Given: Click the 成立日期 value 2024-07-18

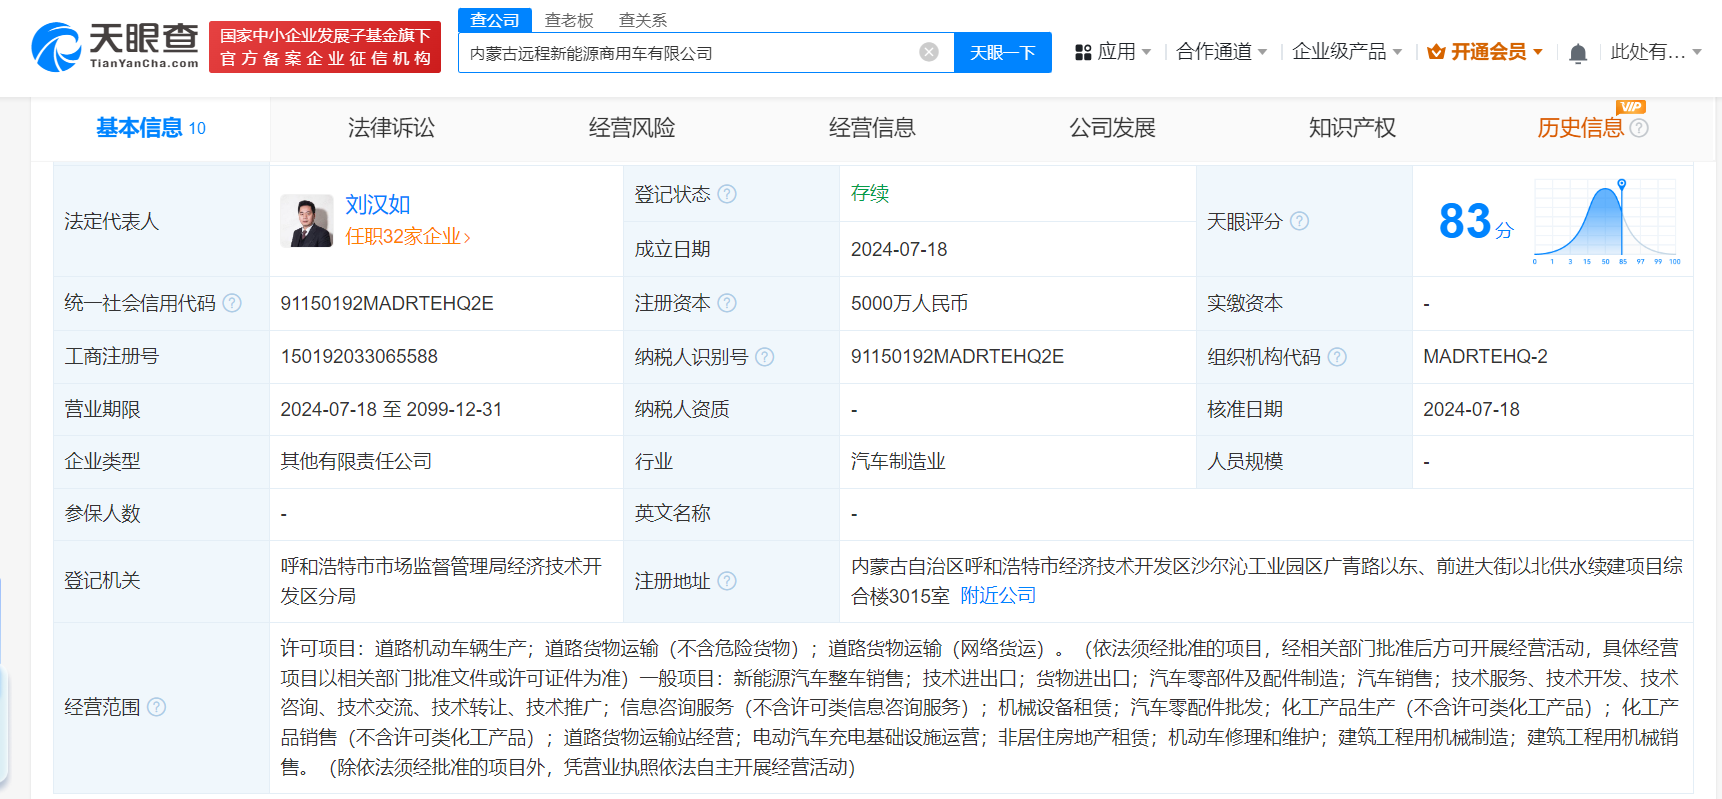Looking at the screenshot, I should pos(899,249).
